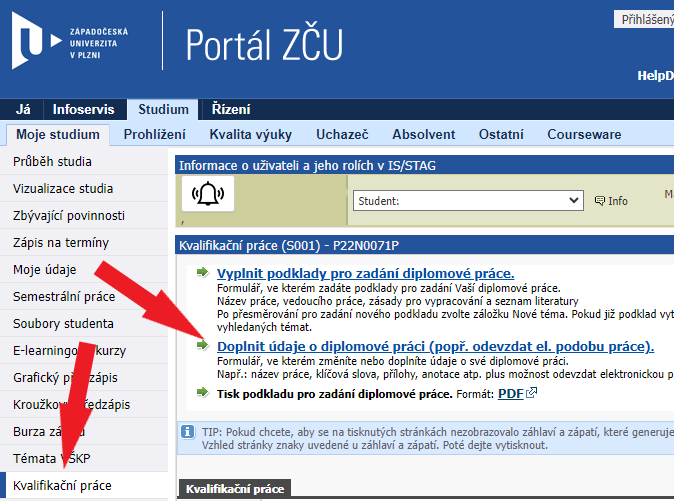Open the Ostatní subtab

tap(501, 134)
